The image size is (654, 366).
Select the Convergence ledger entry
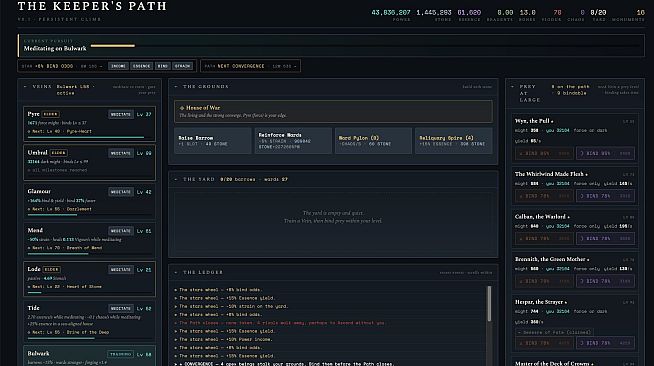284,363
